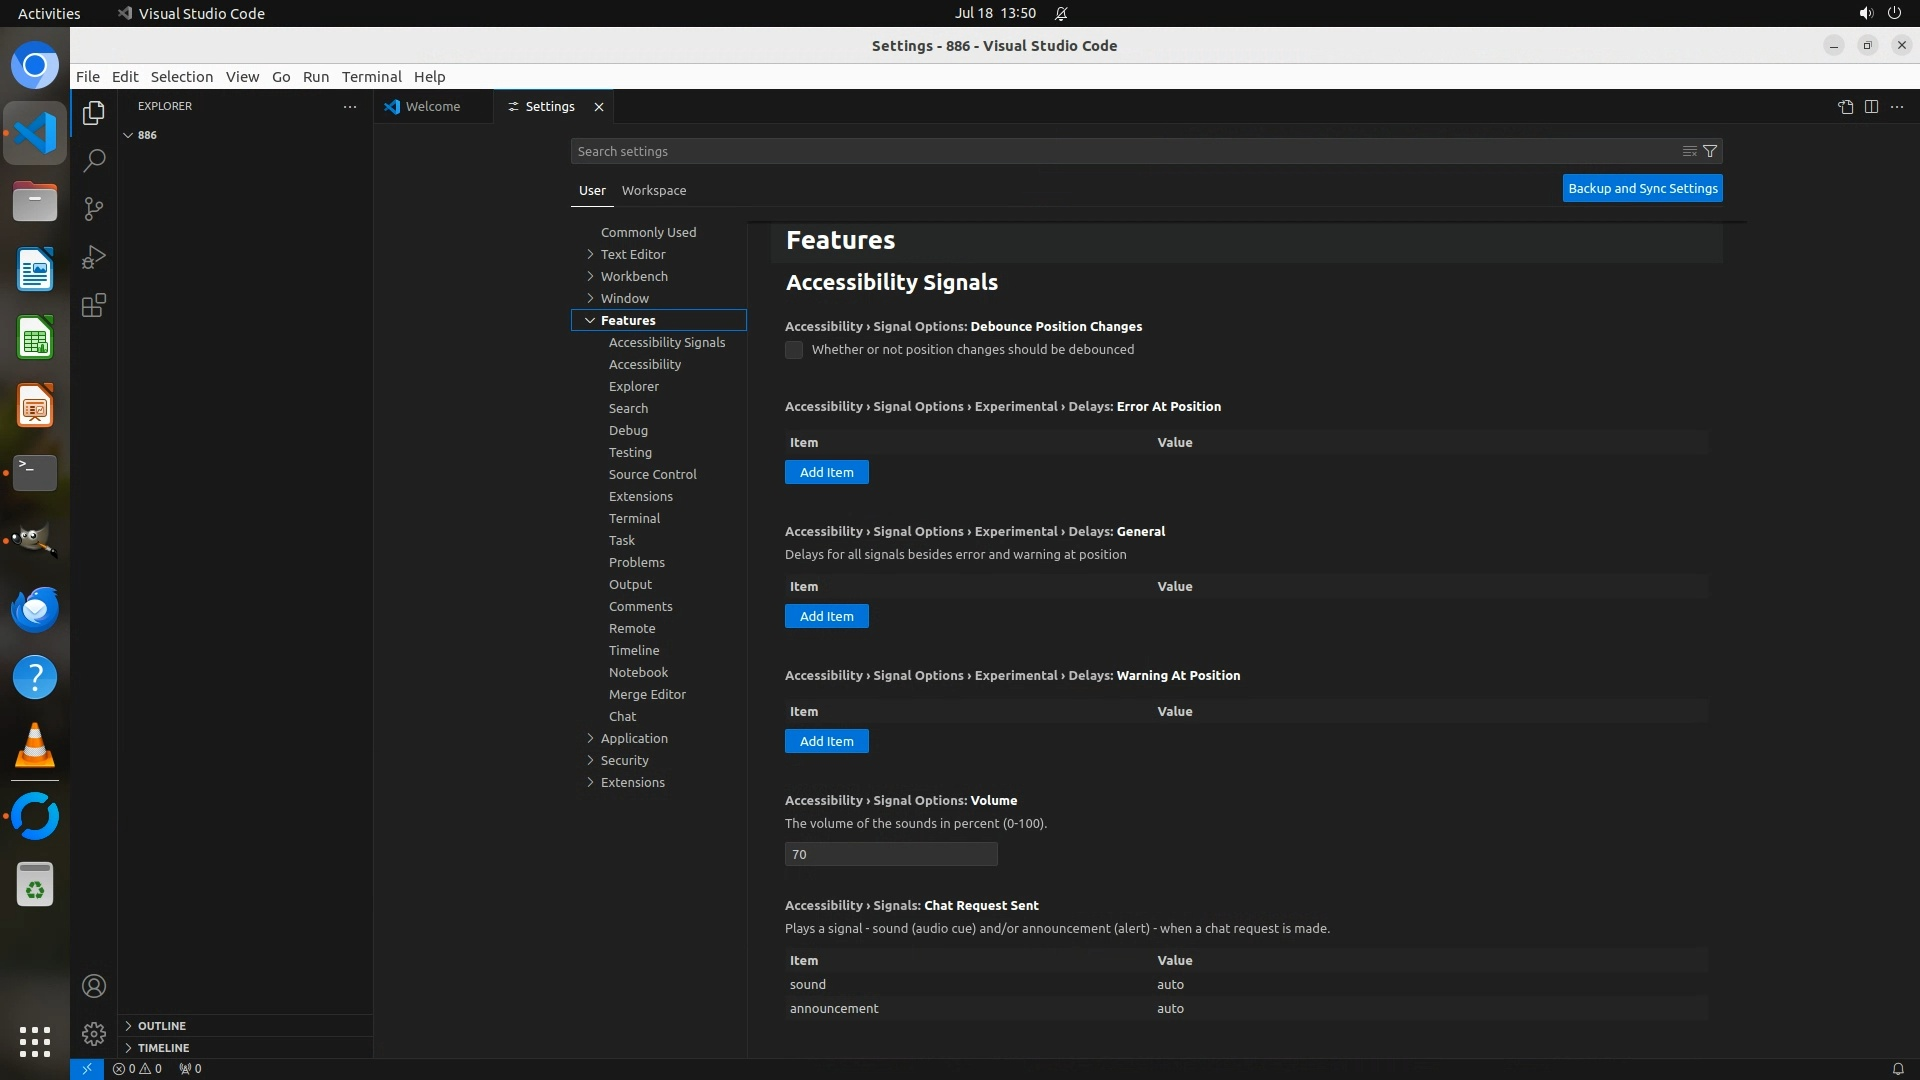Click the Accounts icon in activity bar
The height and width of the screenshot is (1080, 1920).
(94, 986)
